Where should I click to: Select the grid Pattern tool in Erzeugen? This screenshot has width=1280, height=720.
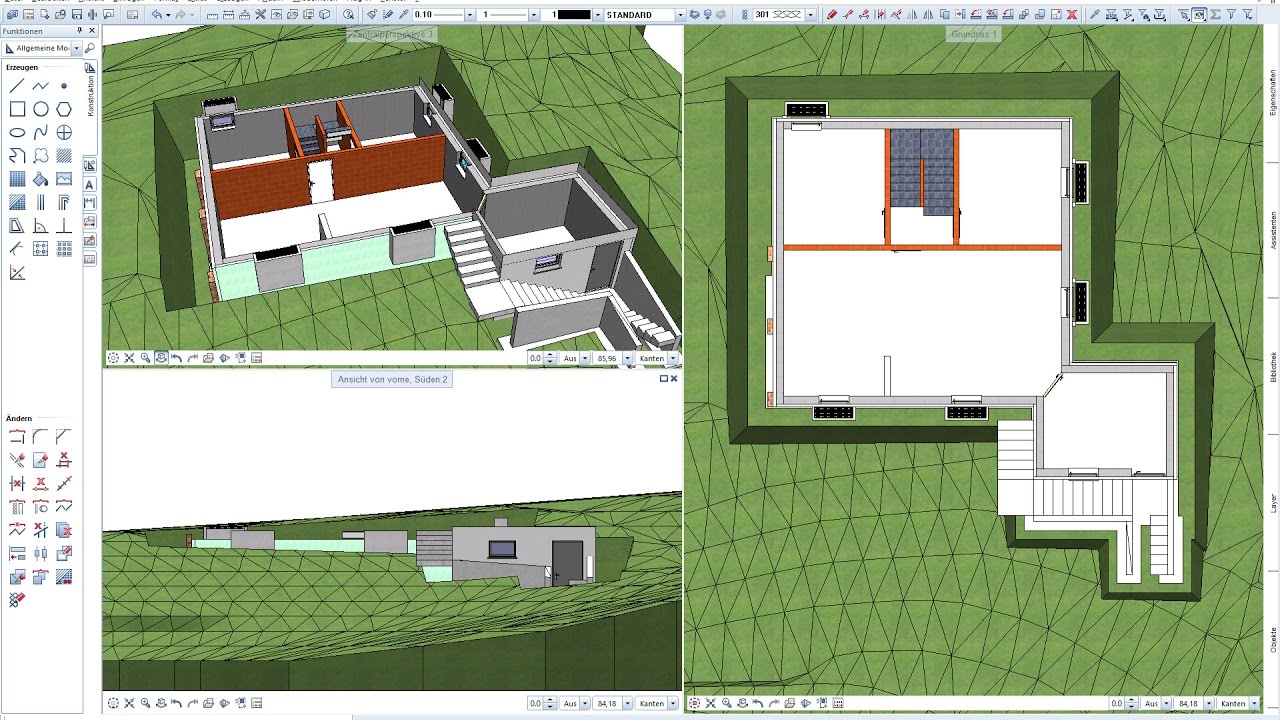coord(17,179)
